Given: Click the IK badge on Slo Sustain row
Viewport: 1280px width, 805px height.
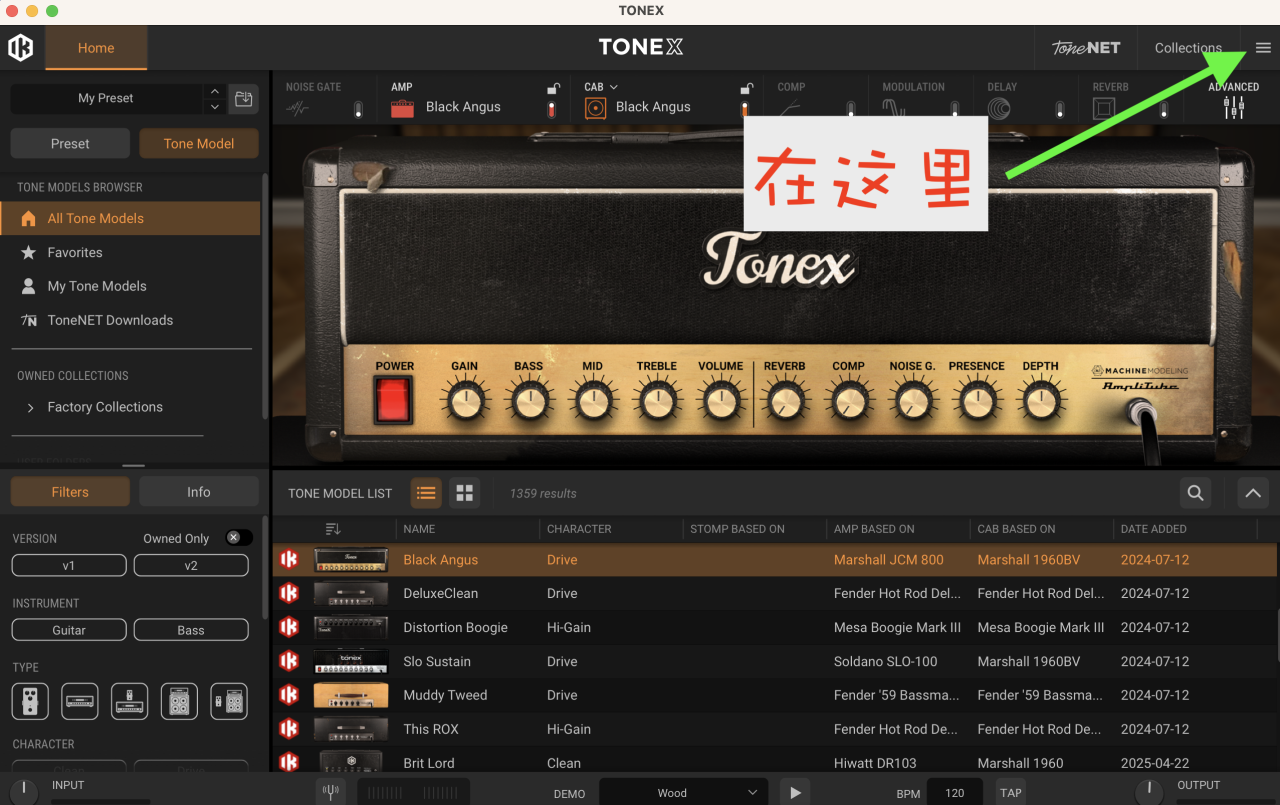Looking at the screenshot, I should (289, 661).
